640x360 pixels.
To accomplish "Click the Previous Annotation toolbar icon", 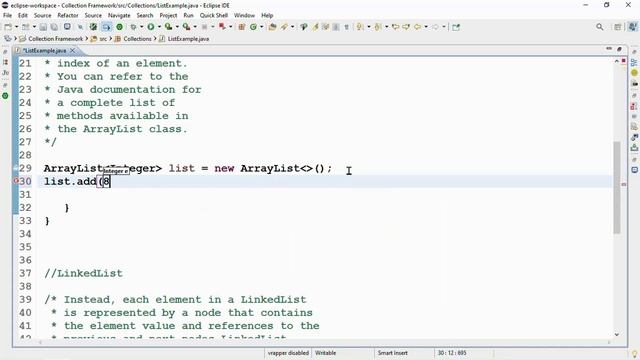I will pyautogui.click(x=378, y=27).
